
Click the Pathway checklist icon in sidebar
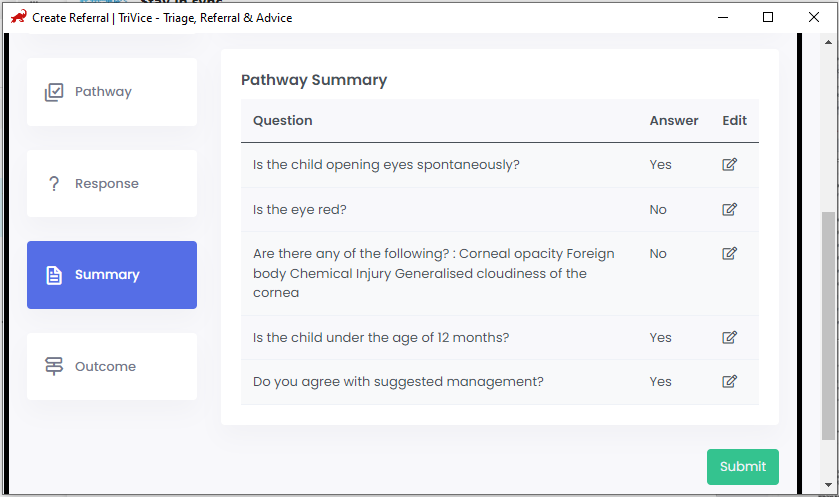pyautogui.click(x=54, y=92)
